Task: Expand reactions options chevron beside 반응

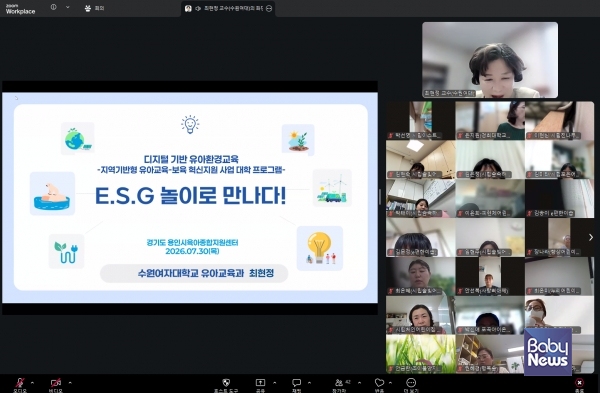Action: [390, 382]
